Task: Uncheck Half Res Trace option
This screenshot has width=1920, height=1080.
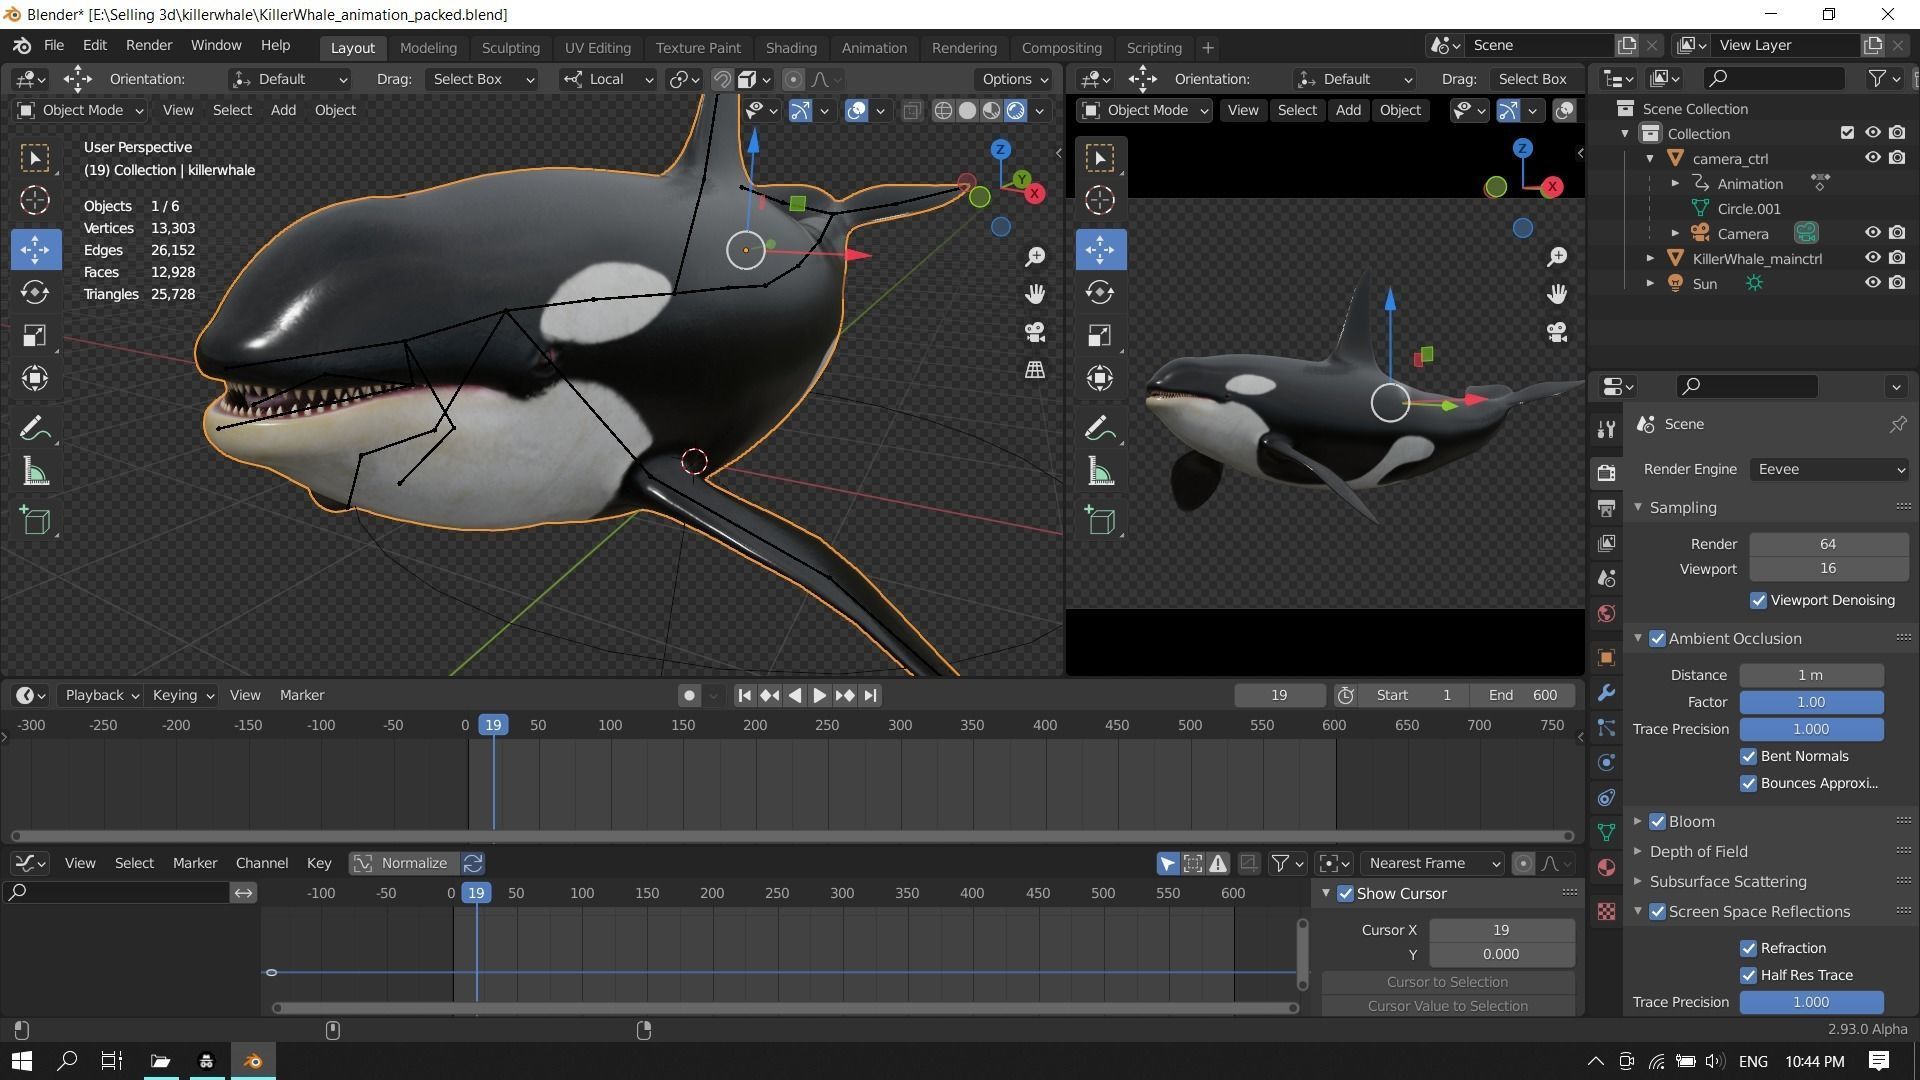Action: tap(1748, 976)
